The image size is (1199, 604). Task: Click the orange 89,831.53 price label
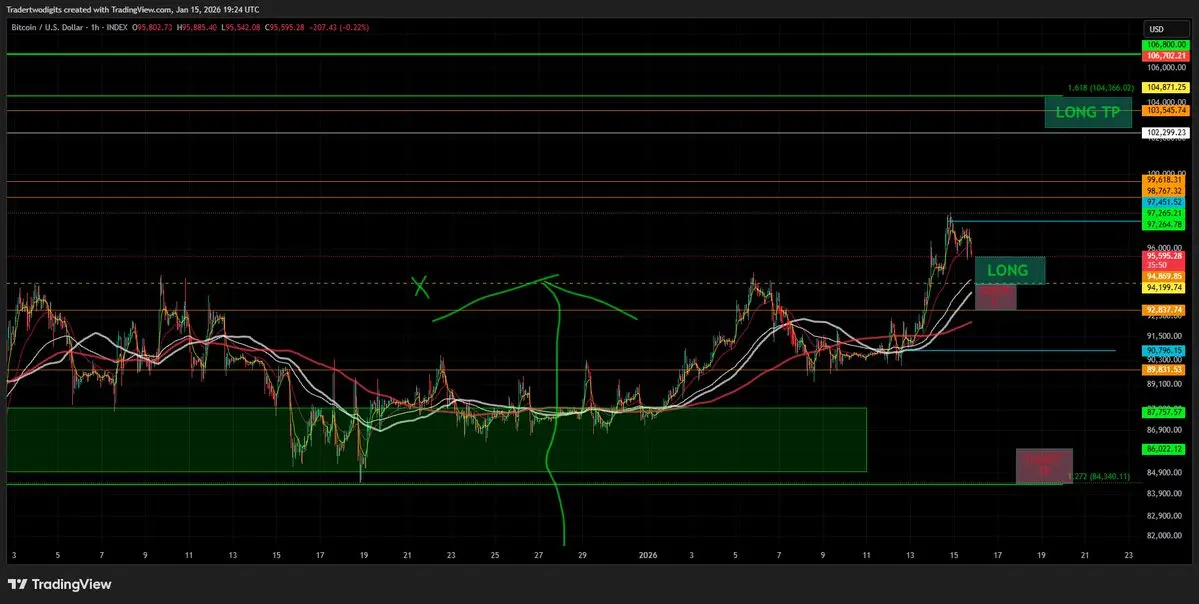[1165, 369]
